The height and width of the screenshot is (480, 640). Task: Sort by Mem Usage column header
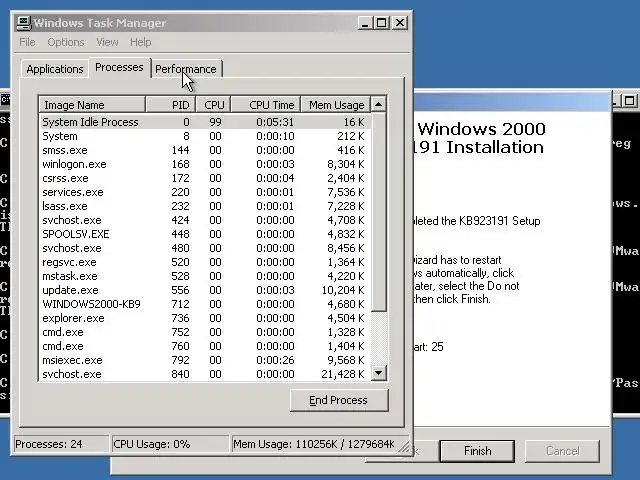pyautogui.click(x=336, y=105)
